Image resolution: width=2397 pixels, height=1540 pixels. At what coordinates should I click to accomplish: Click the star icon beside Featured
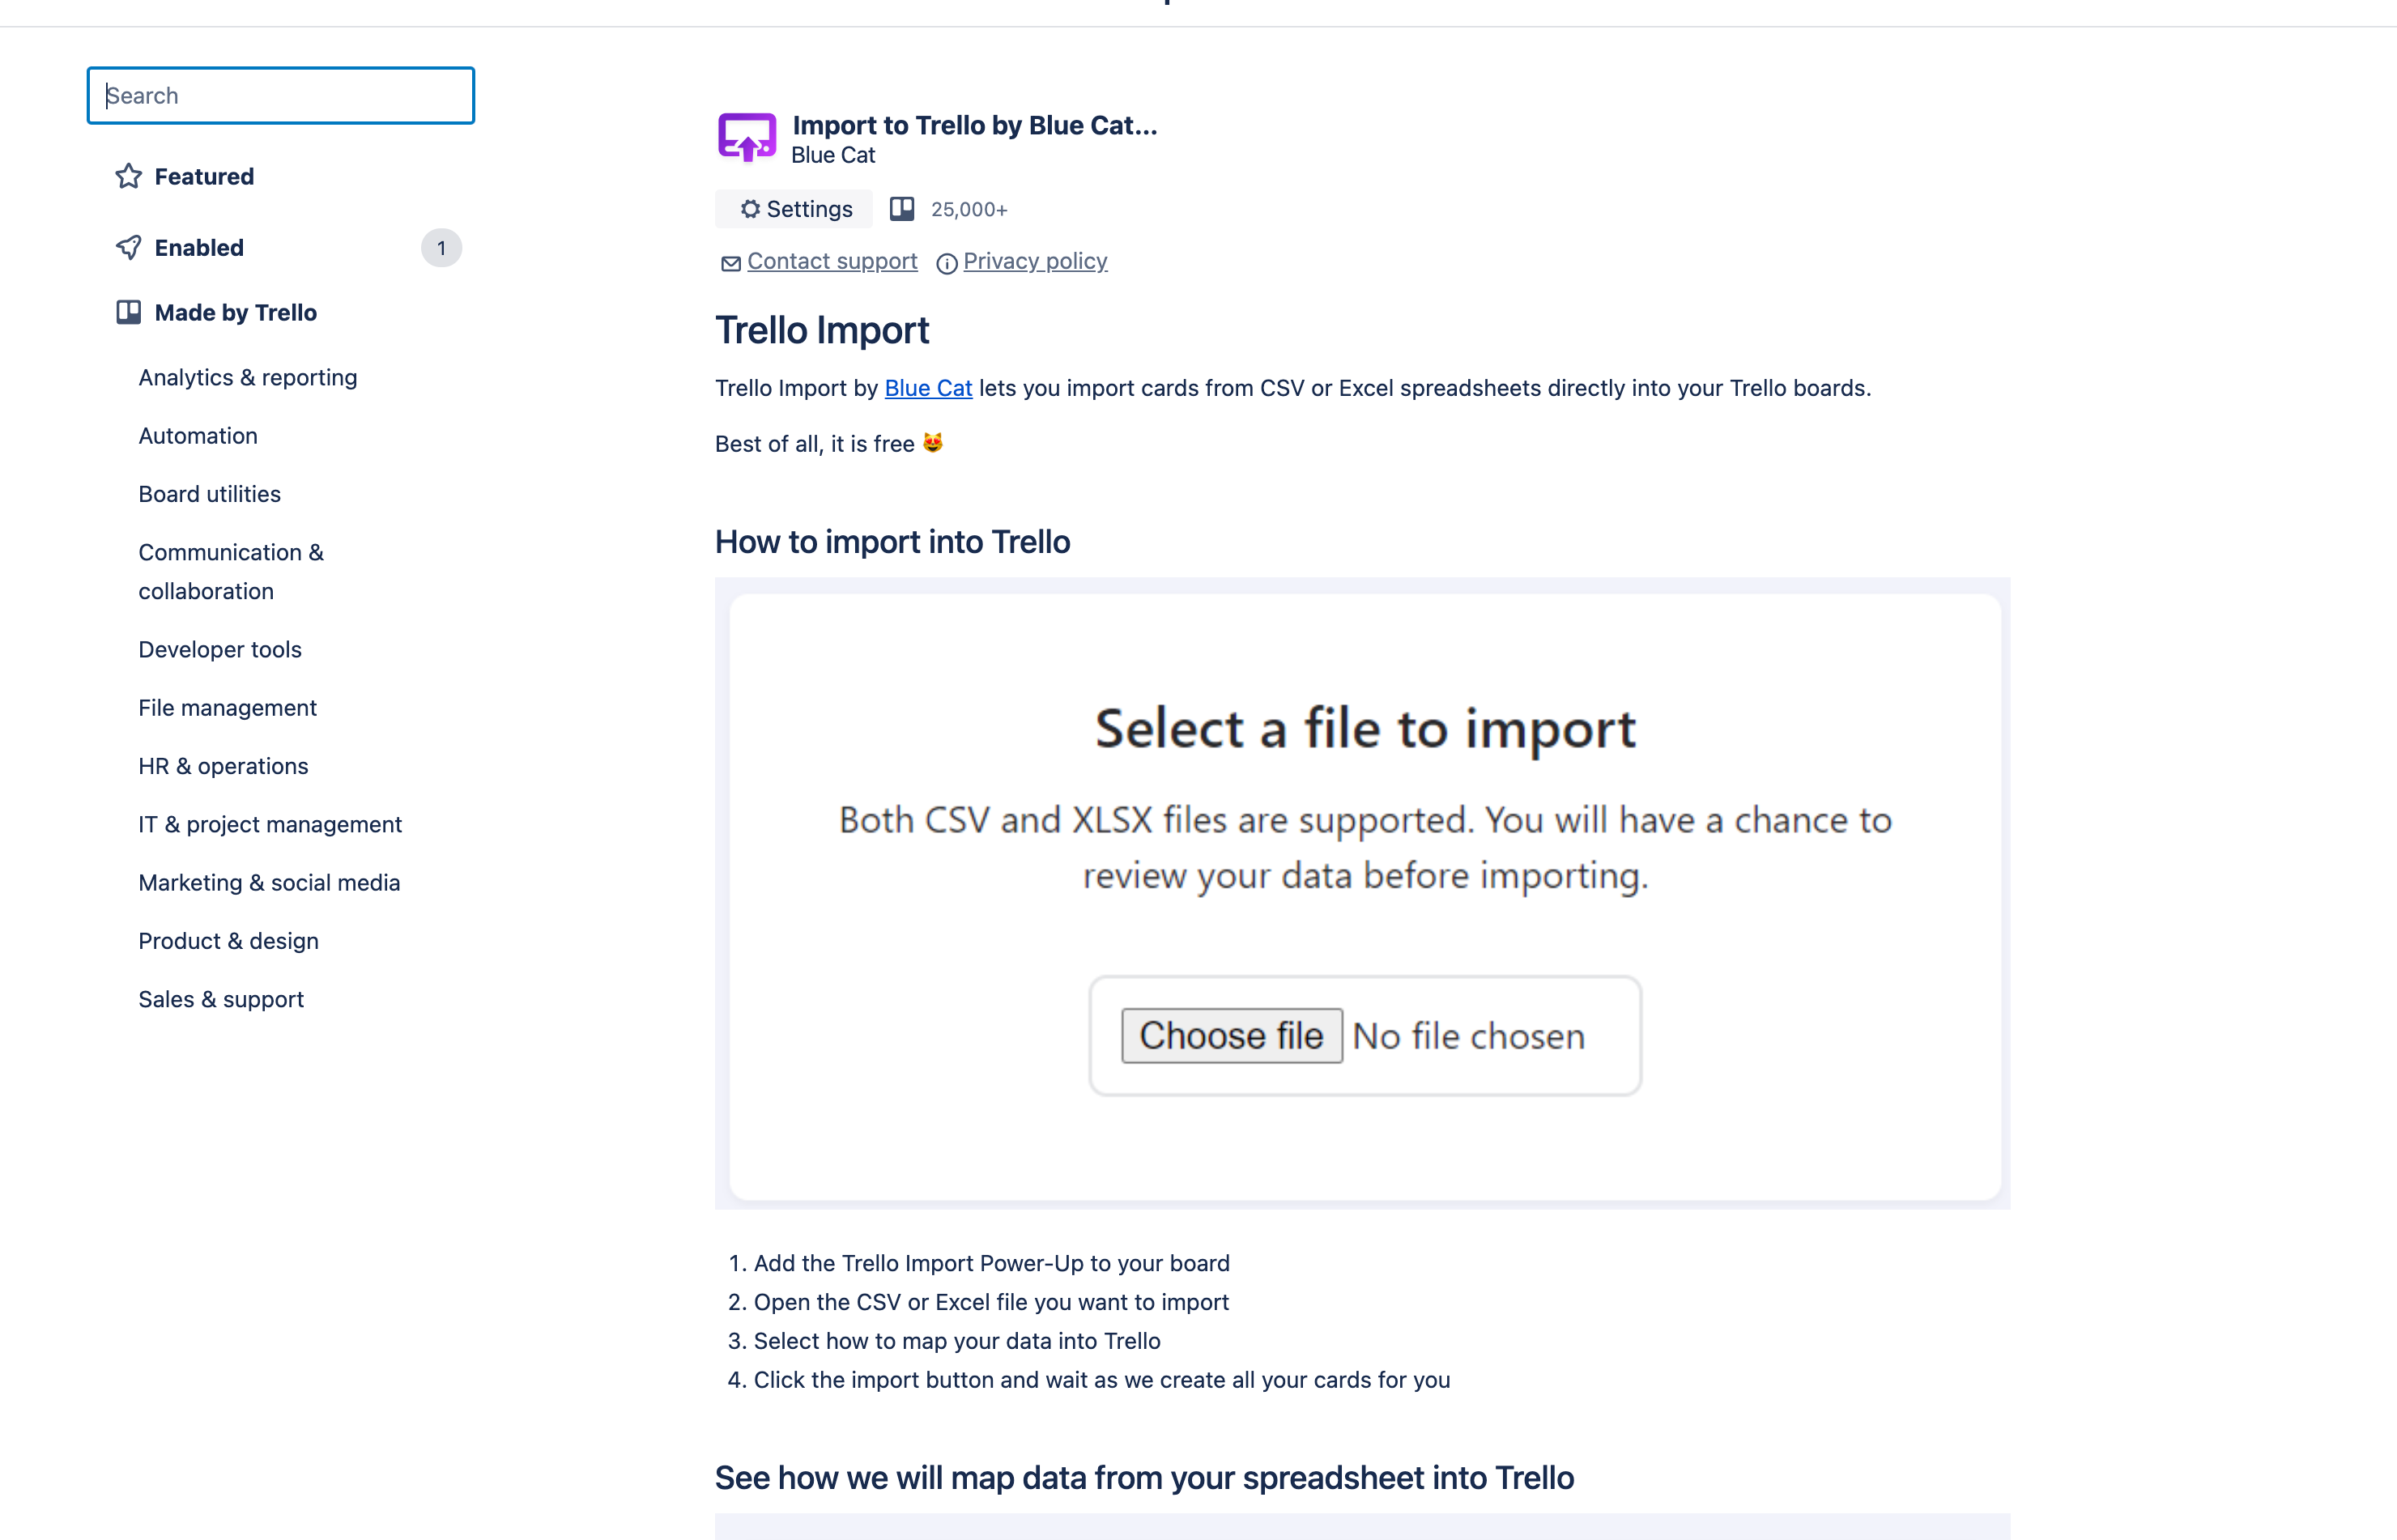click(x=128, y=176)
